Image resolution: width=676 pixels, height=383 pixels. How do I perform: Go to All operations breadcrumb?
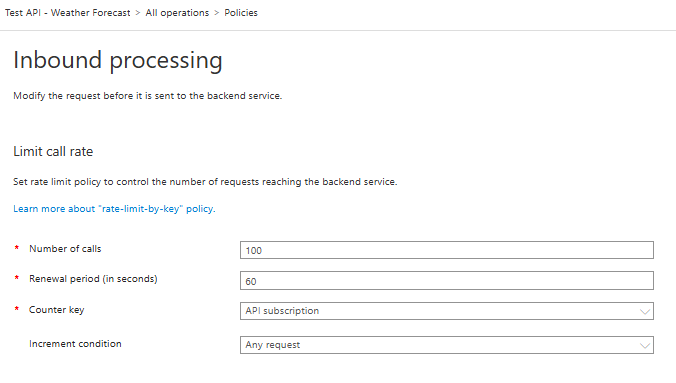[177, 13]
